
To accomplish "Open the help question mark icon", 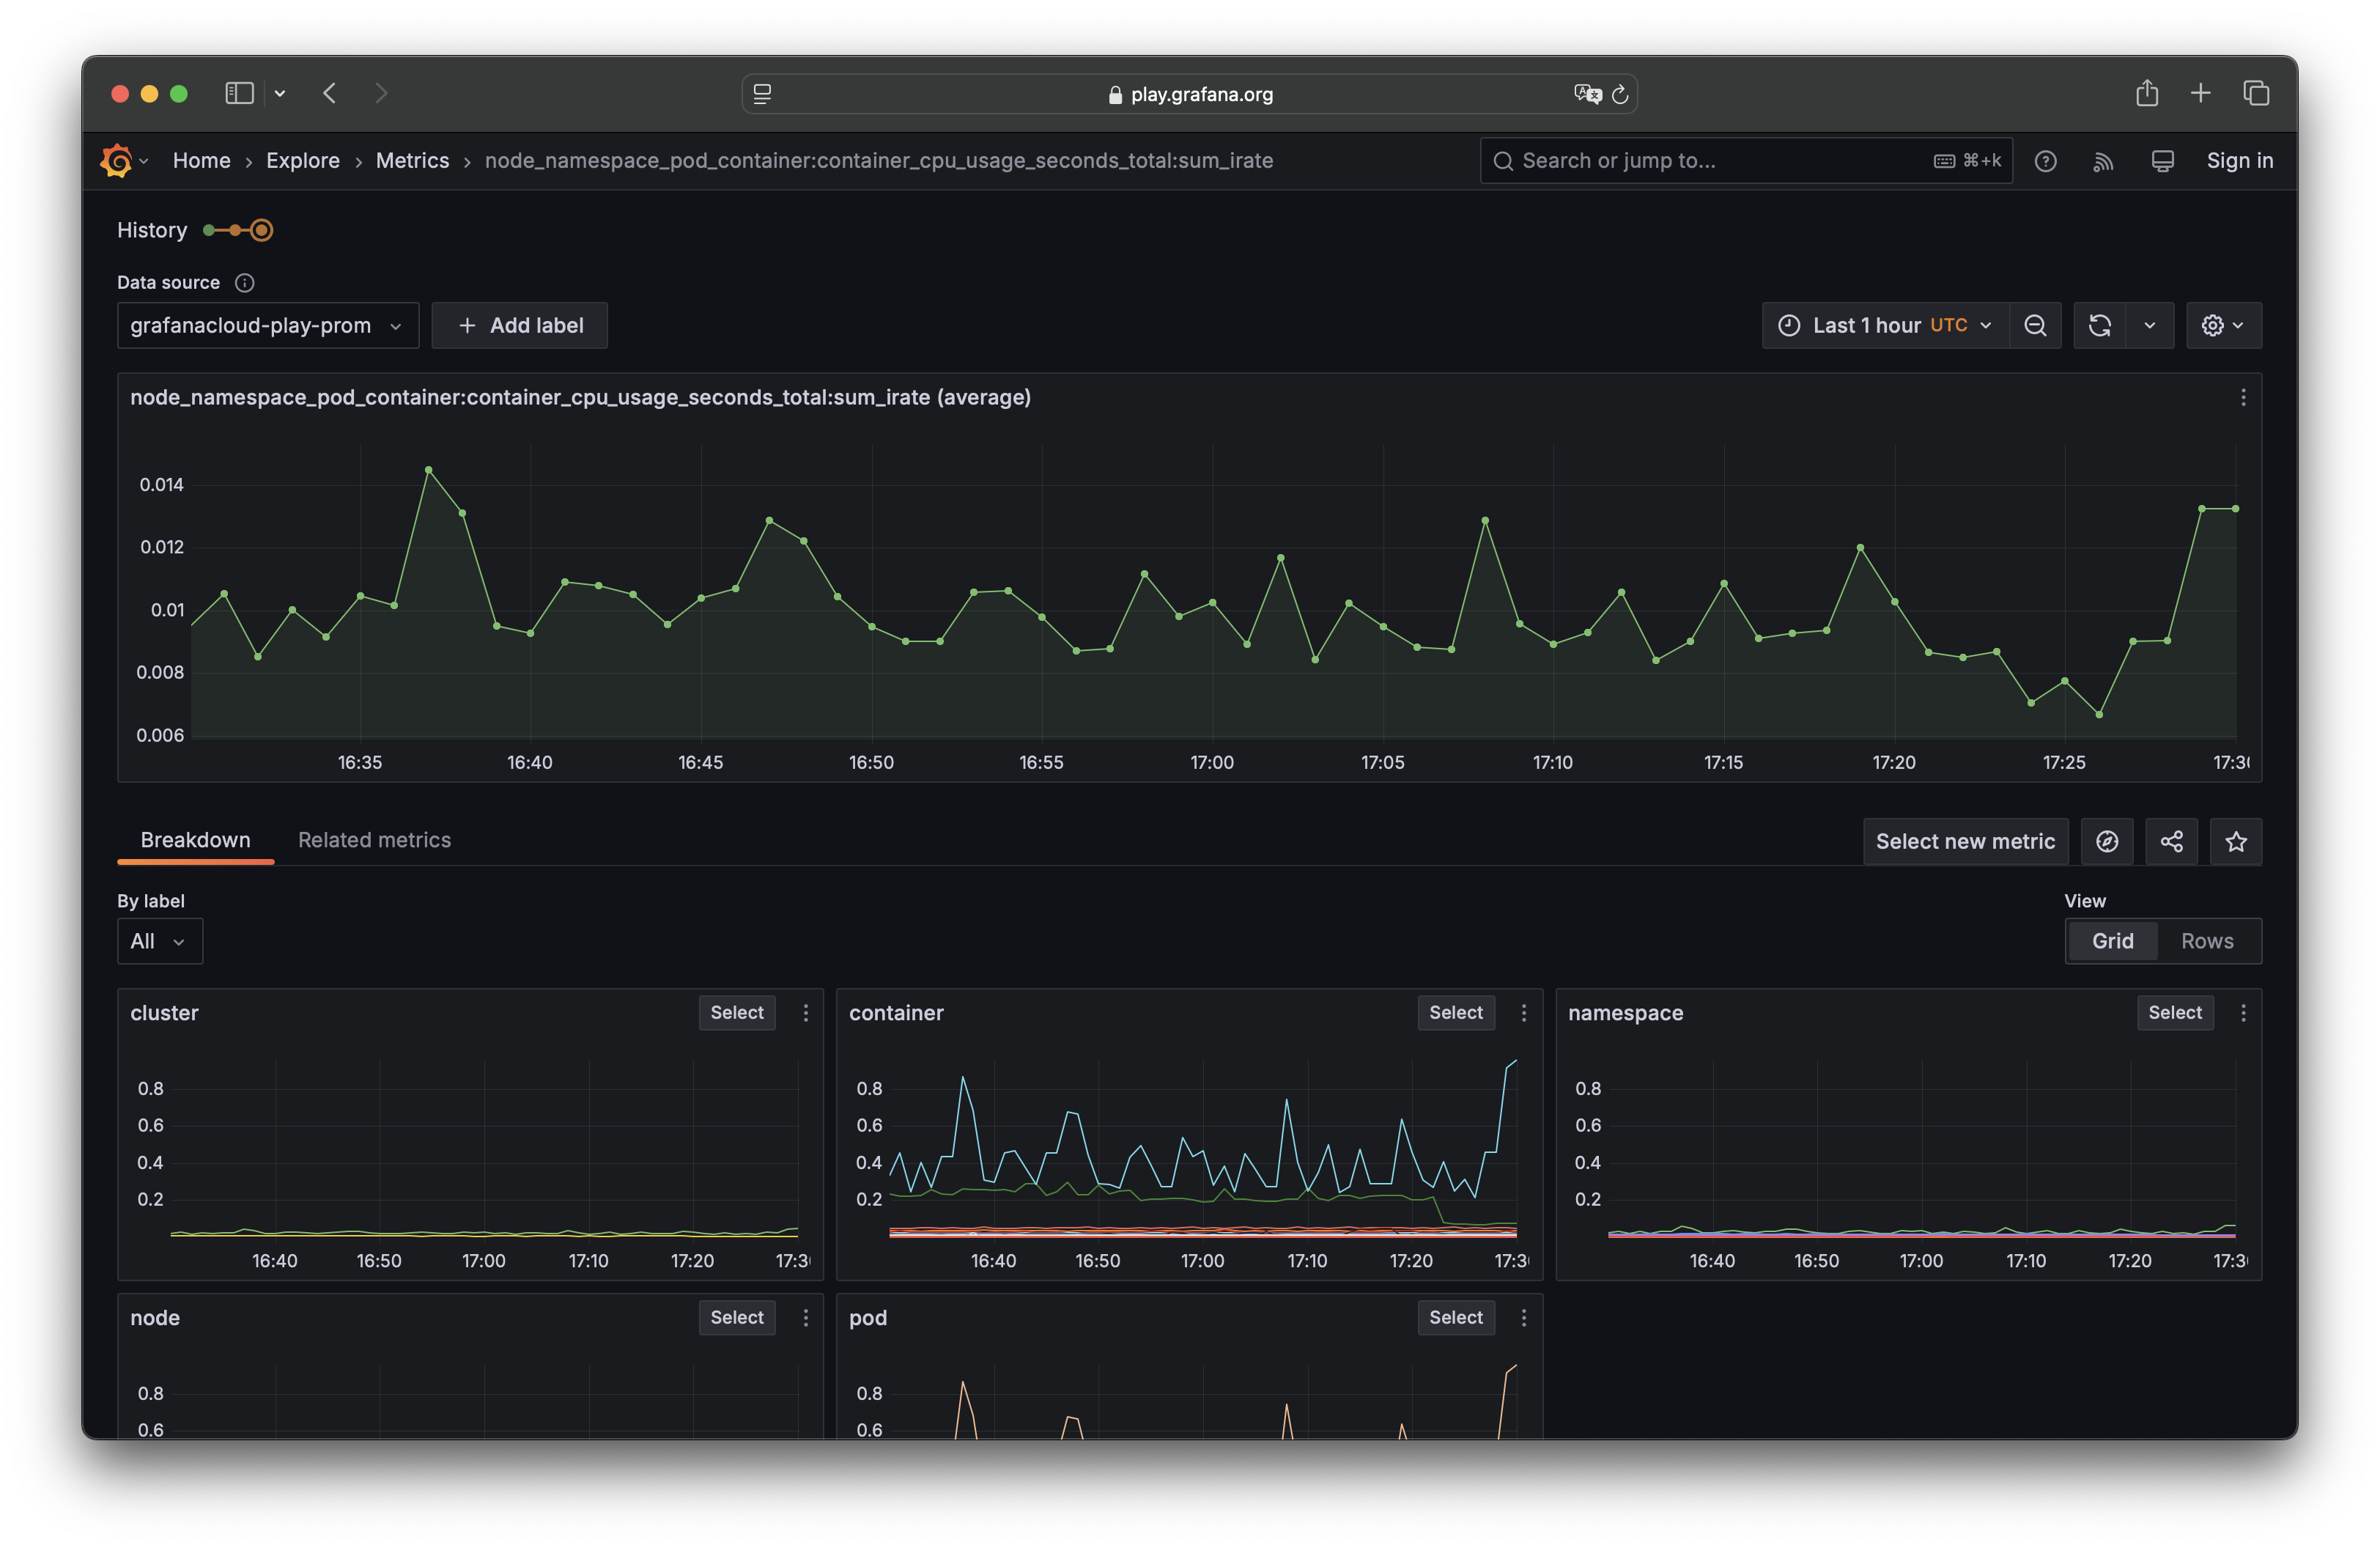I will tap(2045, 161).
